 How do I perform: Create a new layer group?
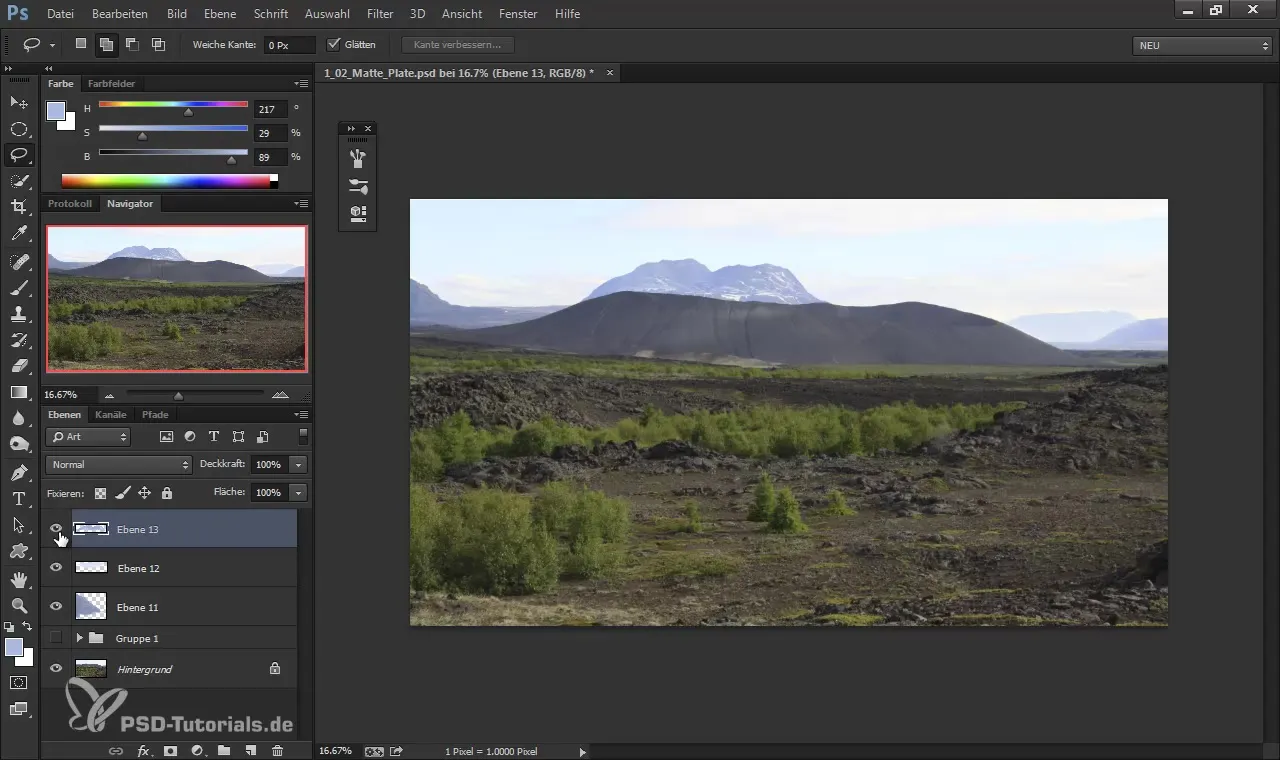[x=223, y=750]
